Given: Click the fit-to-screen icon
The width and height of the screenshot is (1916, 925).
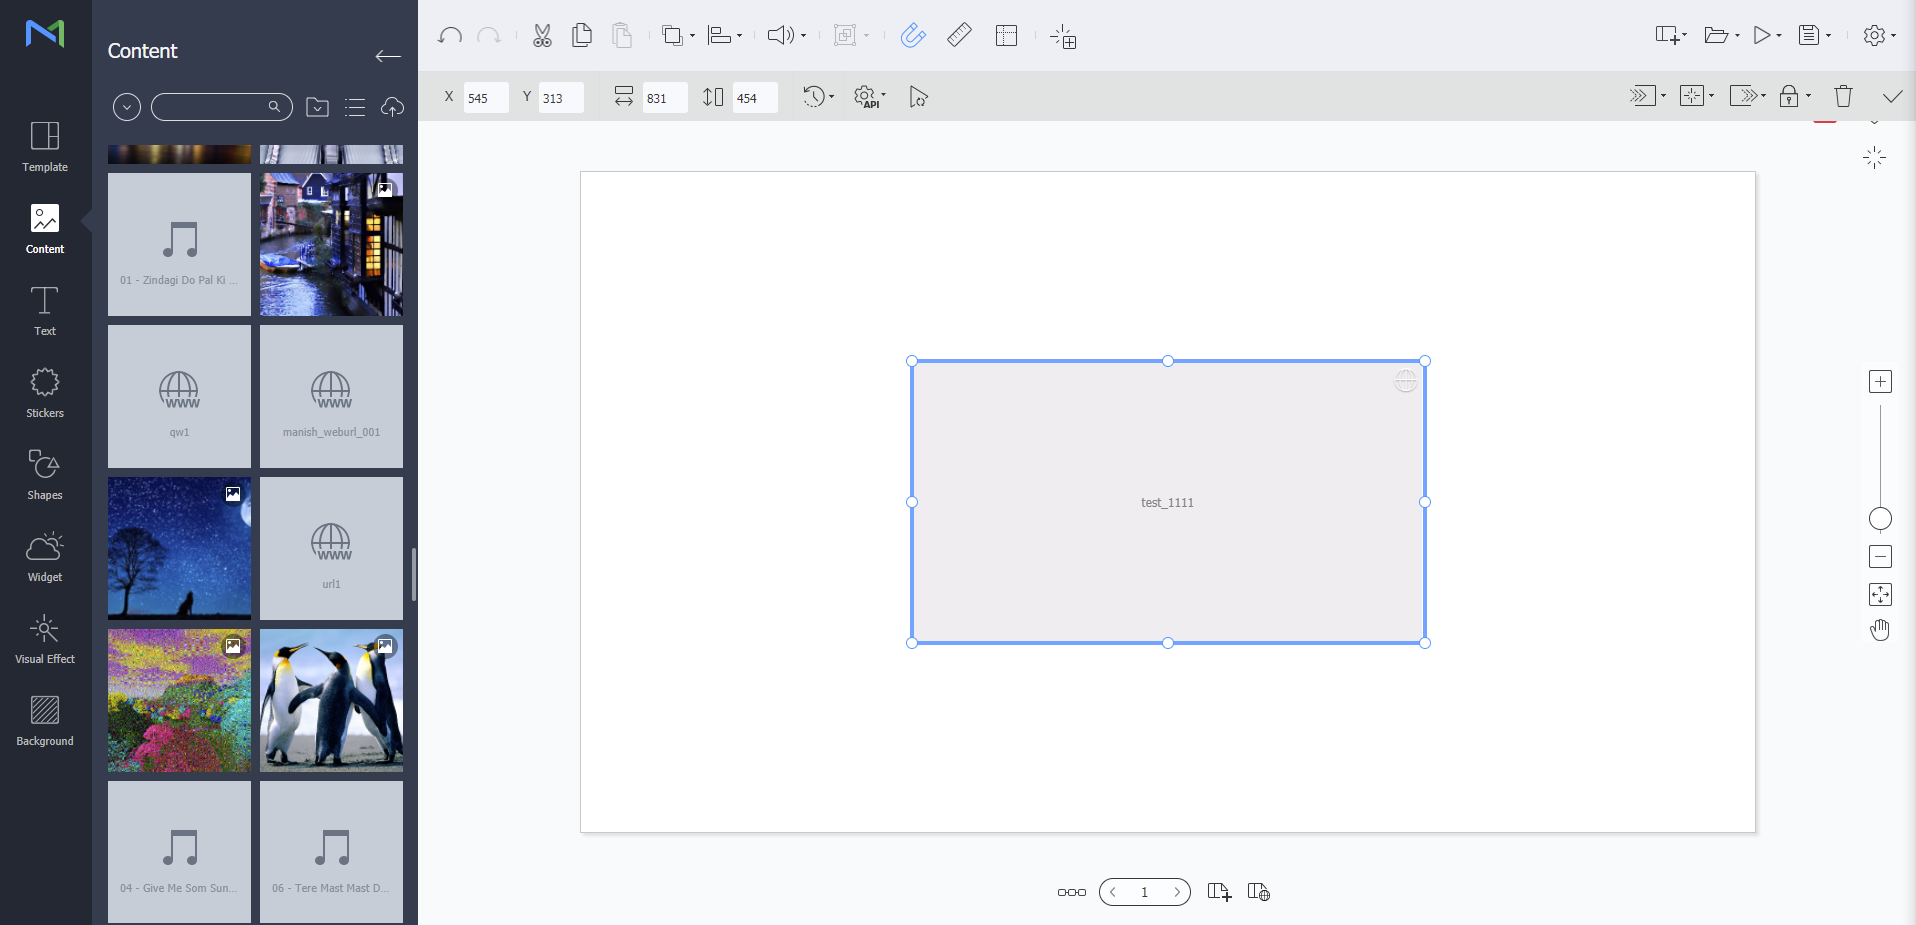Looking at the screenshot, I should [1880, 595].
